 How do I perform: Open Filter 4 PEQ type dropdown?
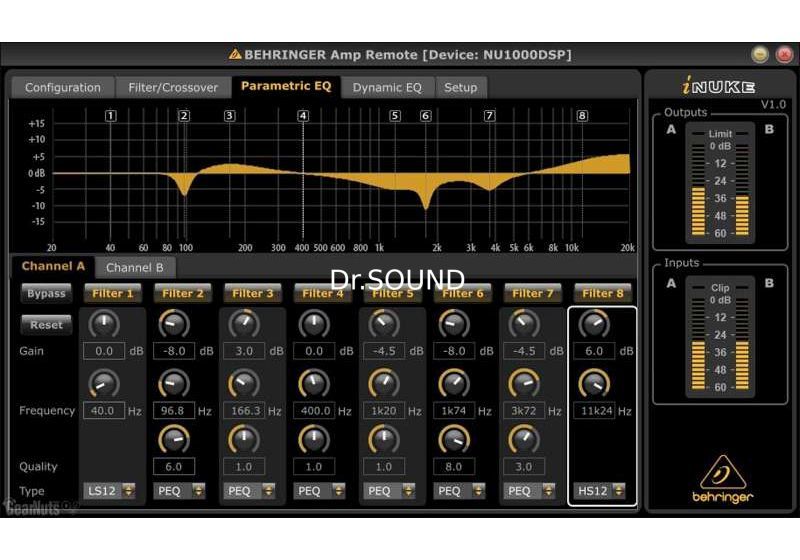(319, 491)
